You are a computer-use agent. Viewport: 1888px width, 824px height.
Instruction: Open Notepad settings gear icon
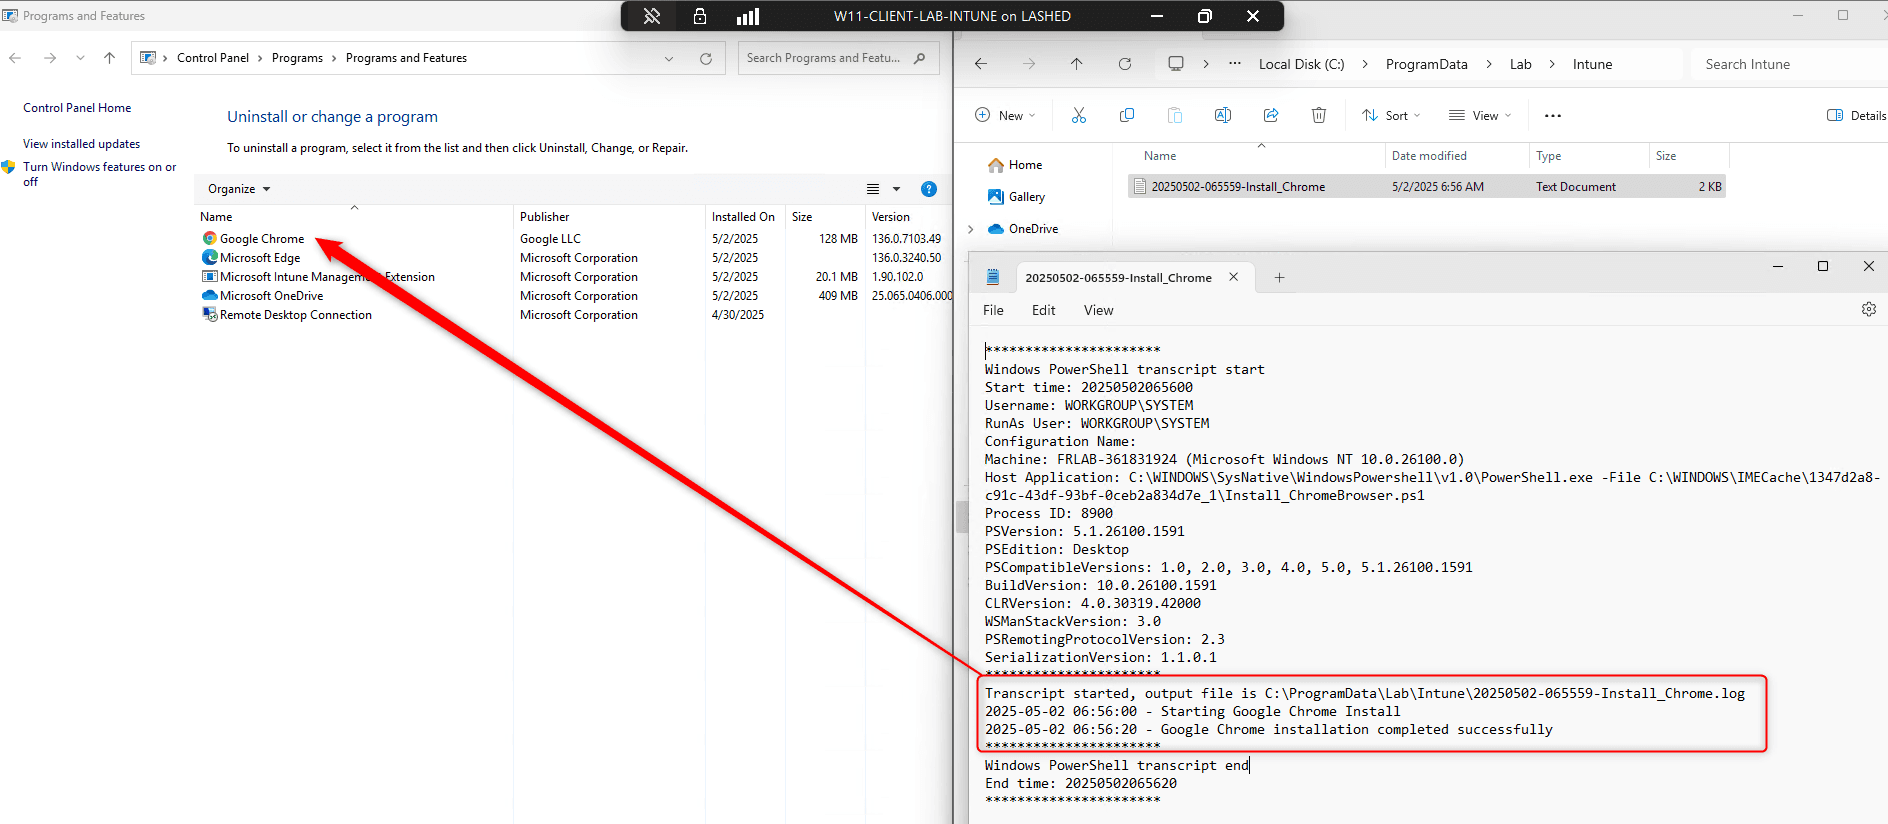[x=1868, y=310]
